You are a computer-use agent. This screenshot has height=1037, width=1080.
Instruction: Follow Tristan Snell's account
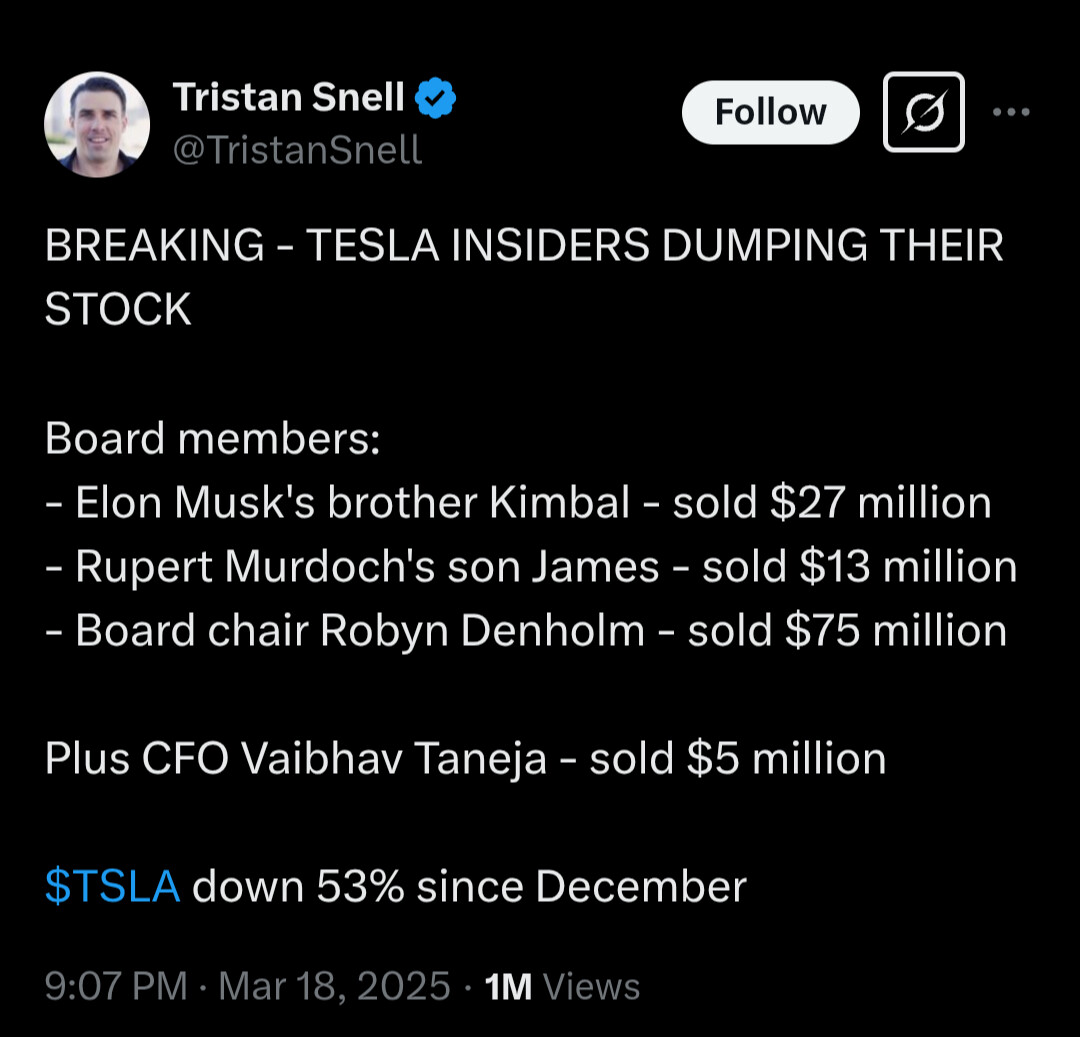(770, 112)
